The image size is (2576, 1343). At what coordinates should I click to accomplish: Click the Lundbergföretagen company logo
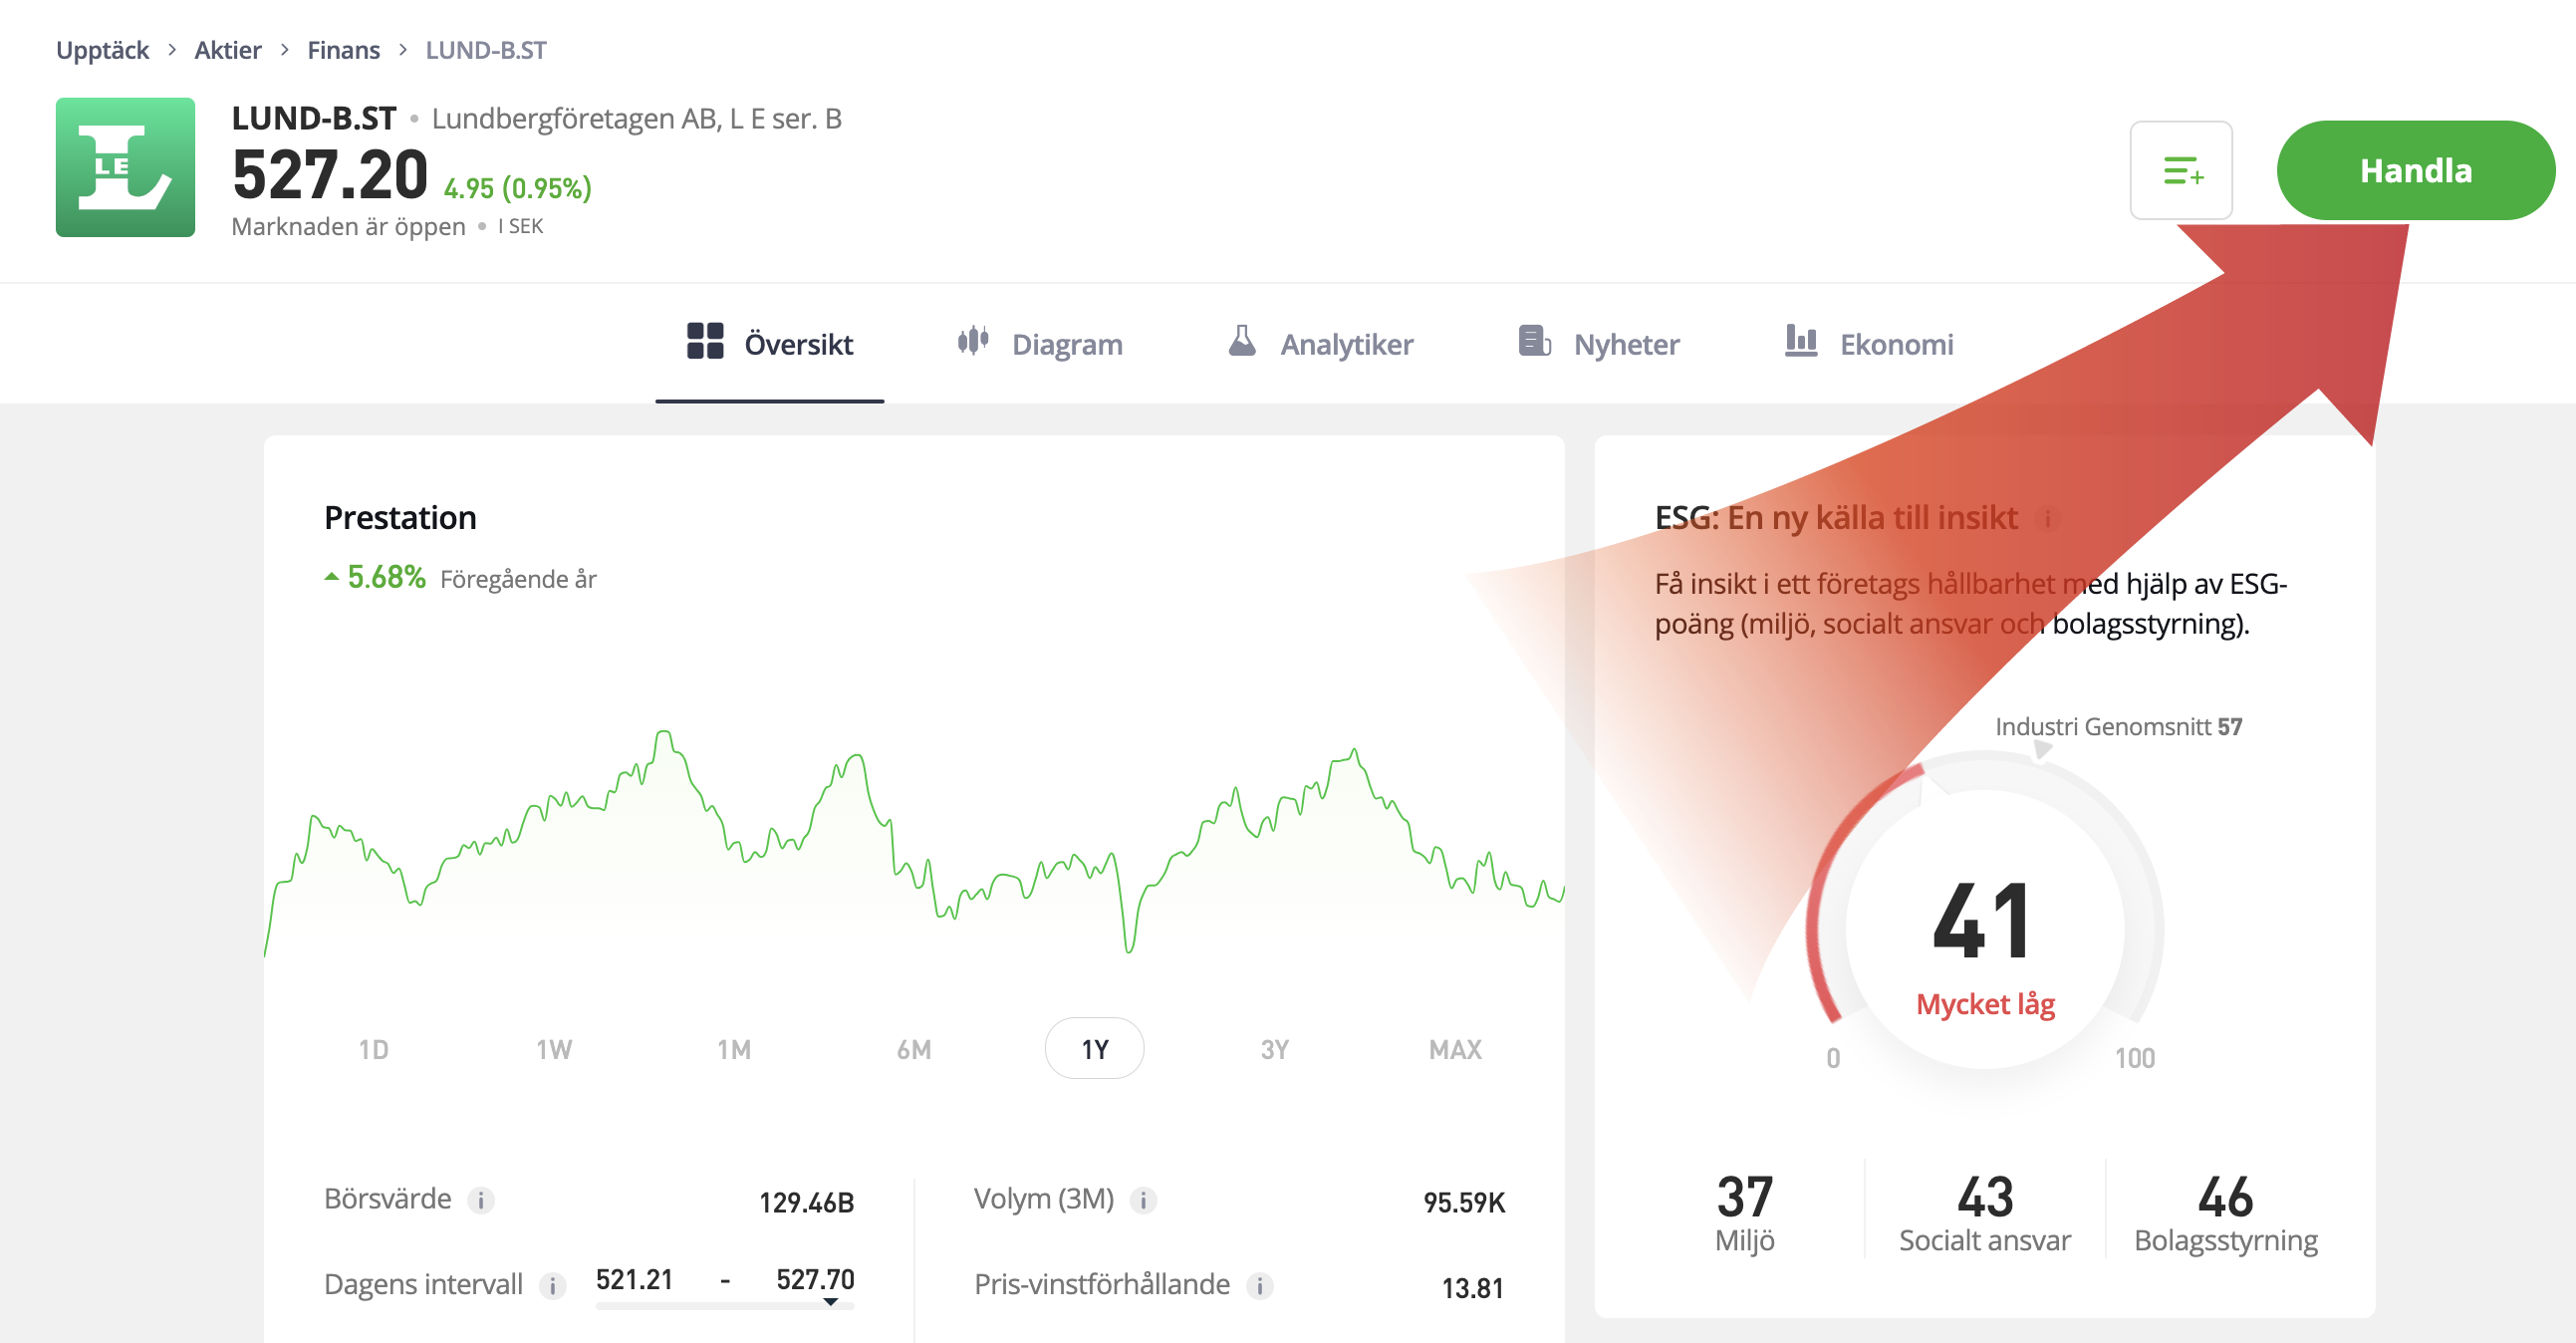point(125,167)
